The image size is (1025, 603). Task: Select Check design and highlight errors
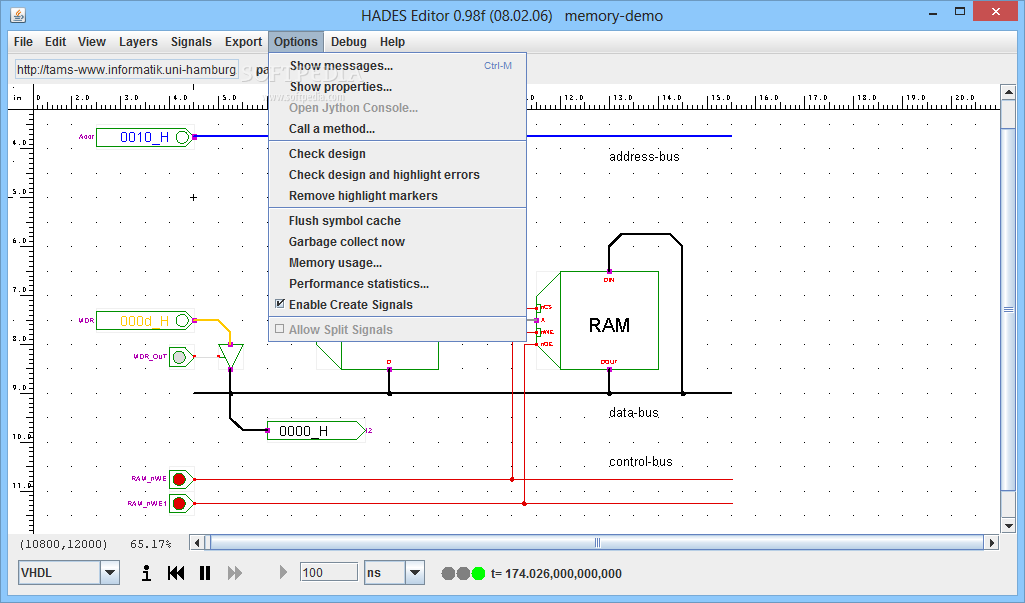click(x=397, y=175)
